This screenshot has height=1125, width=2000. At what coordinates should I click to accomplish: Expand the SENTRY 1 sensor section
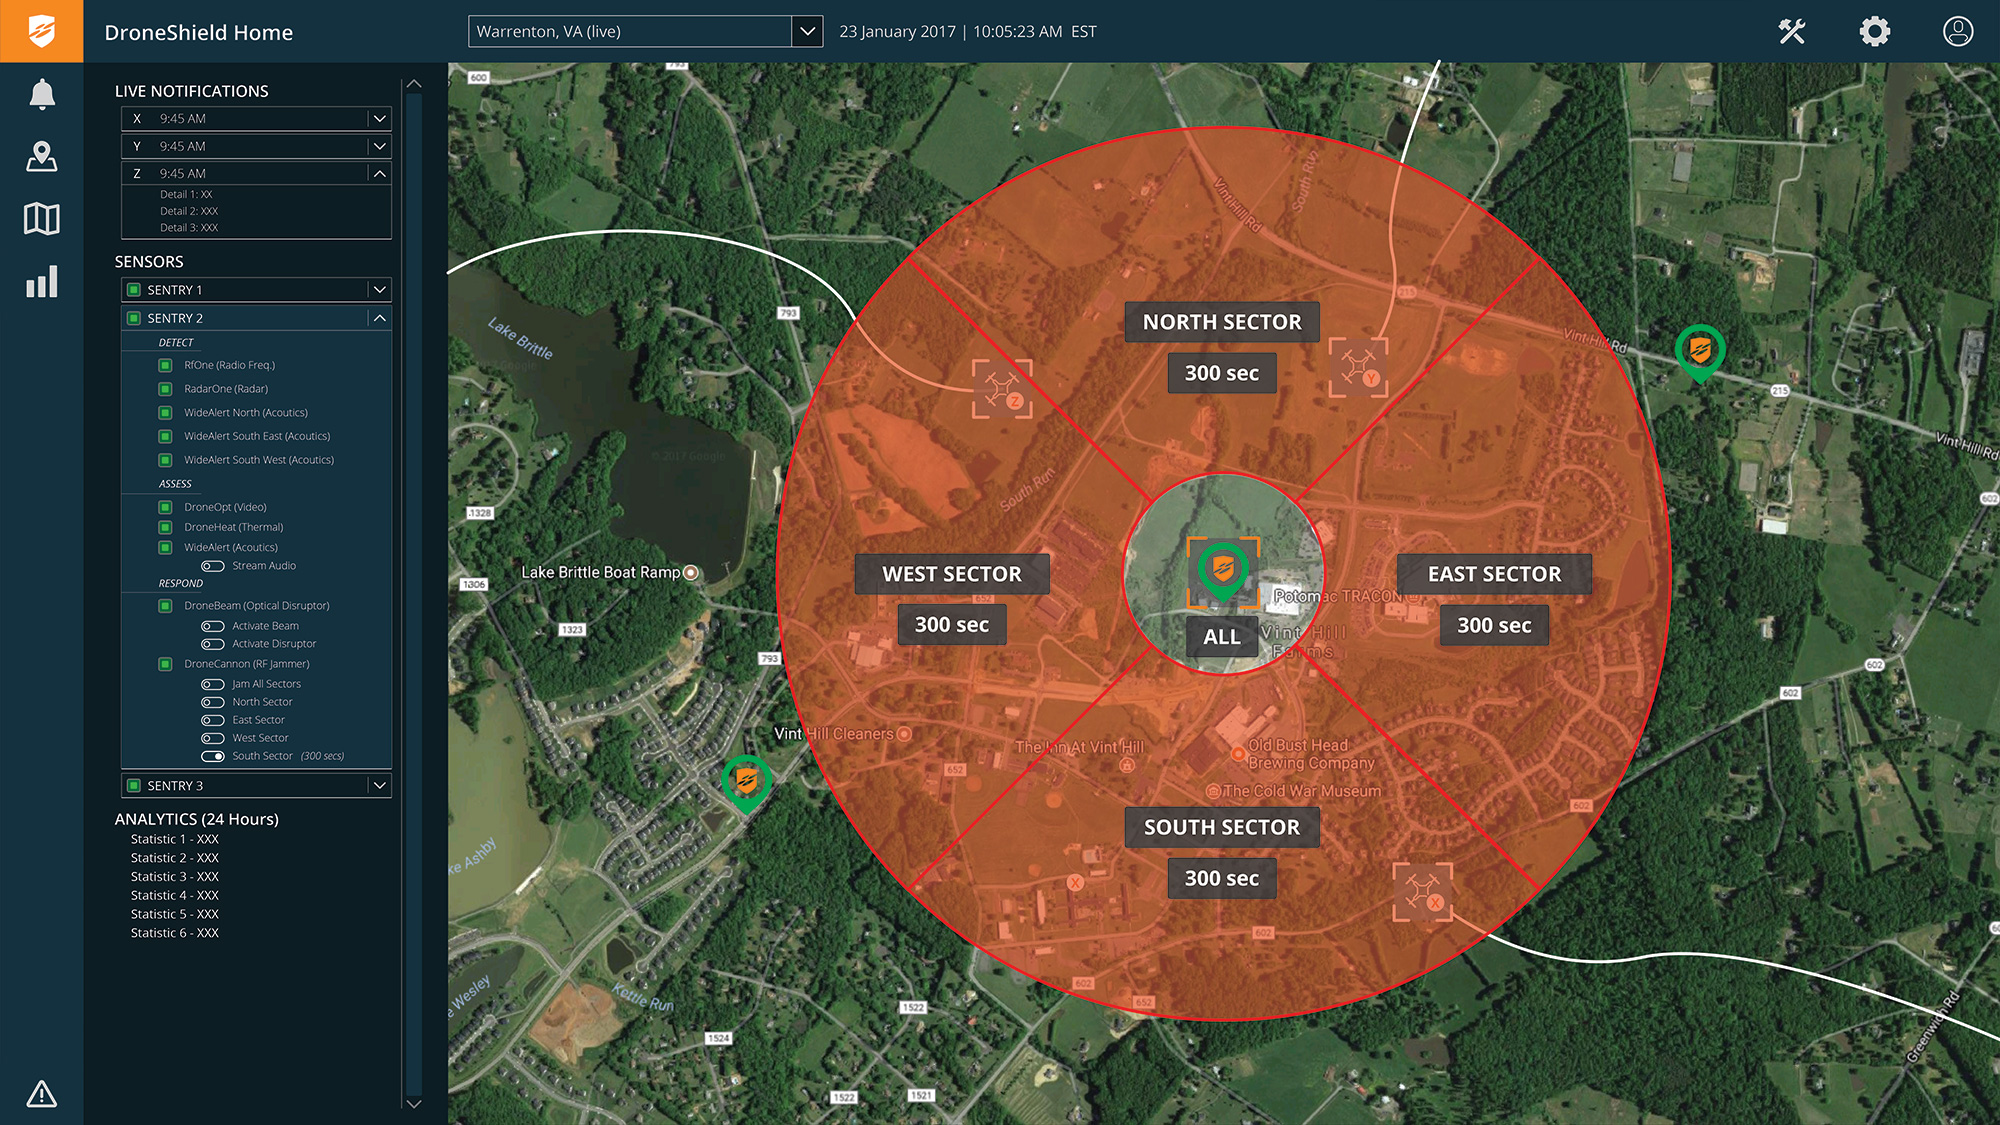[x=379, y=290]
